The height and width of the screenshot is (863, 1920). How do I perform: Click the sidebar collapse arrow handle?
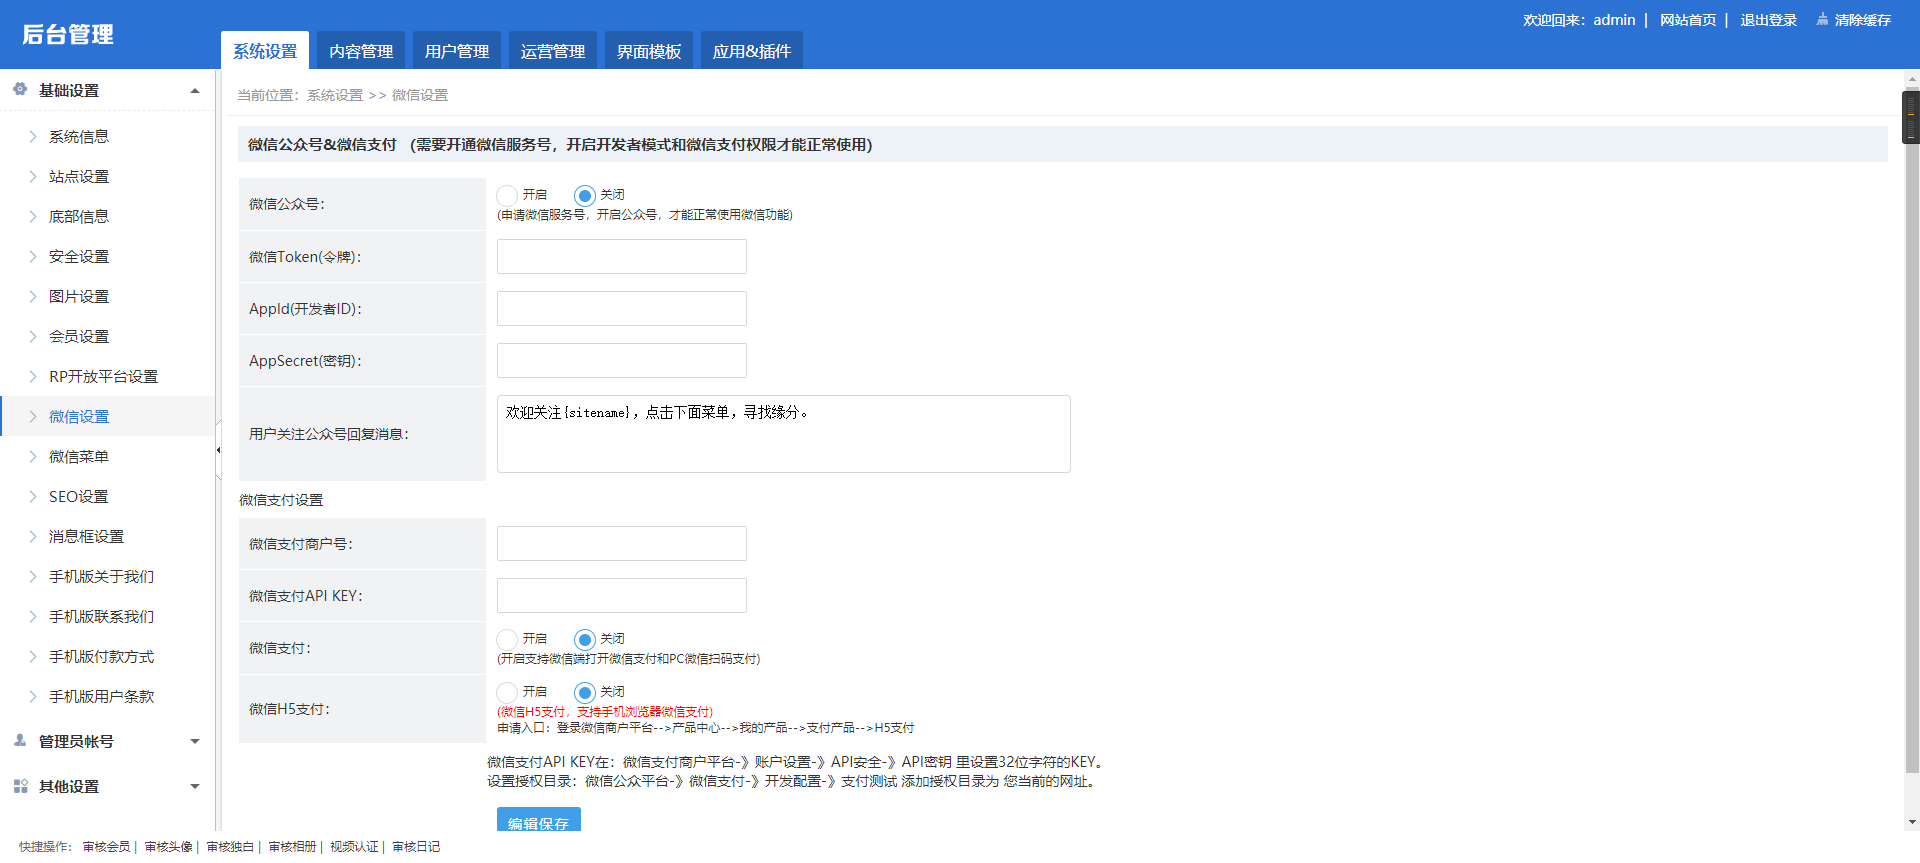pos(218,450)
